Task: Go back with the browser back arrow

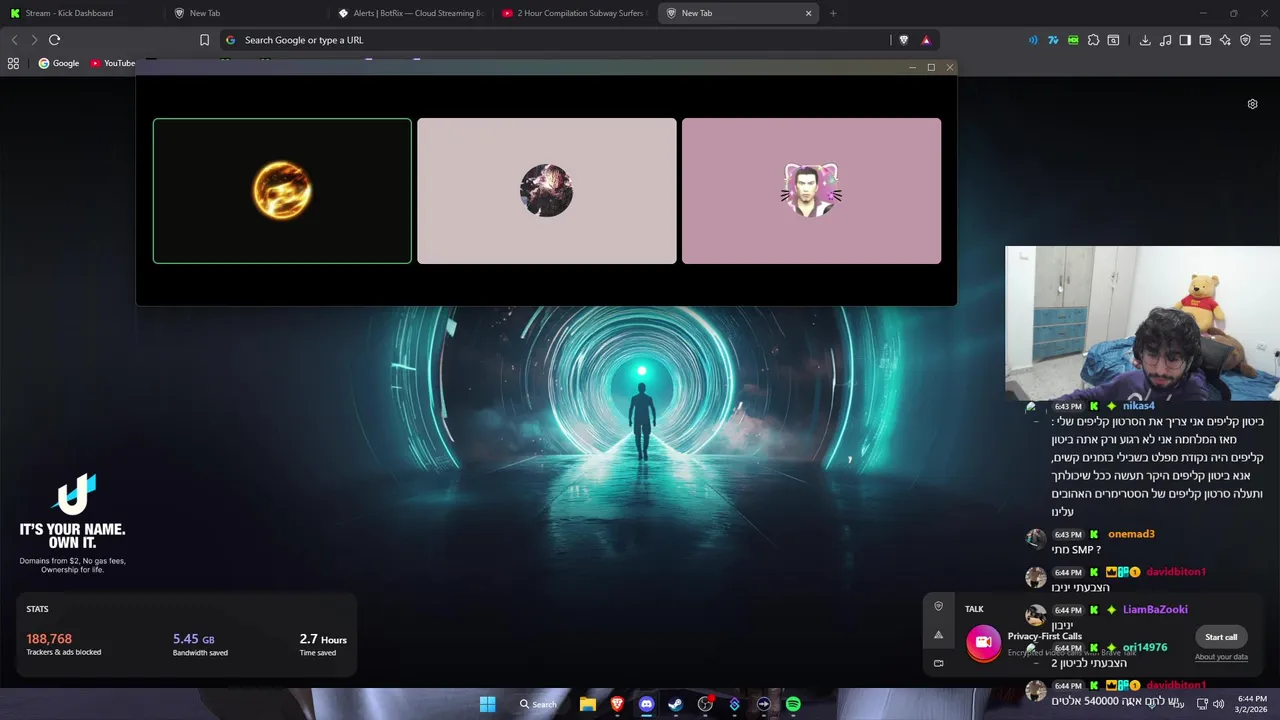Action: click(x=14, y=40)
